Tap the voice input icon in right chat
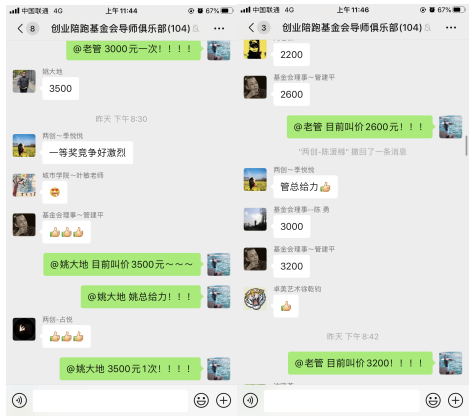Screen dimensions: 473x417 [251, 400]
